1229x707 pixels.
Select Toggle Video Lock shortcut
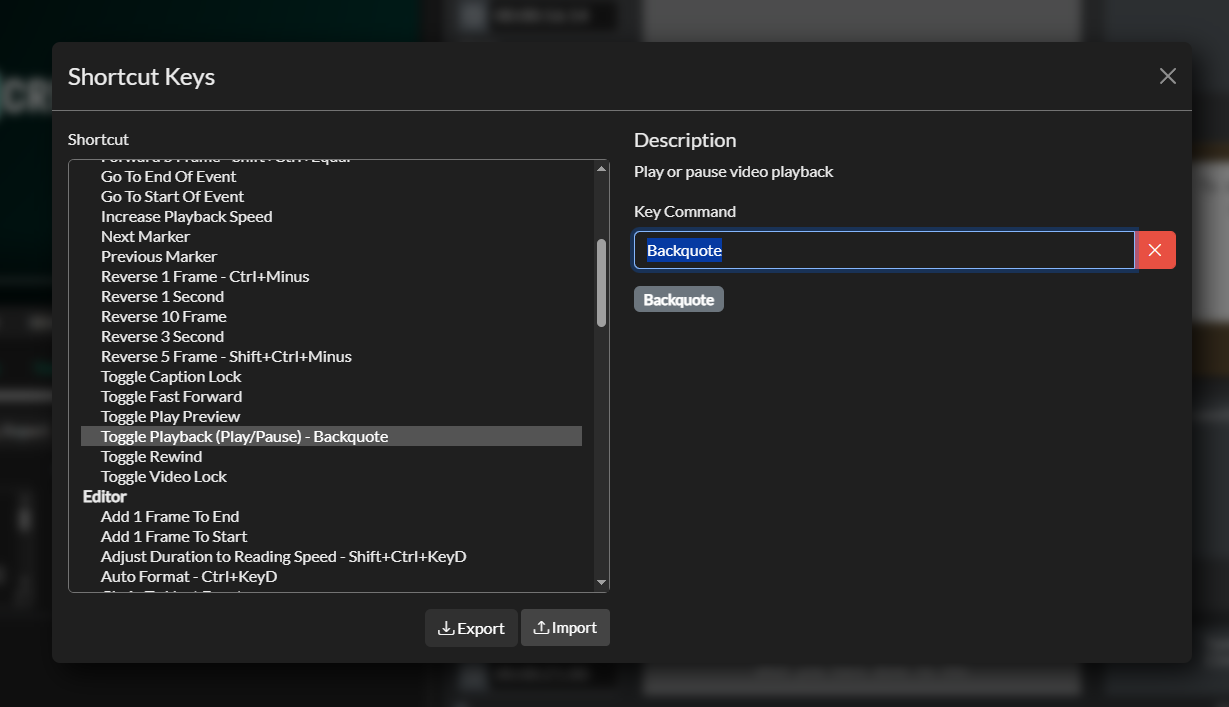coord(331,477)
